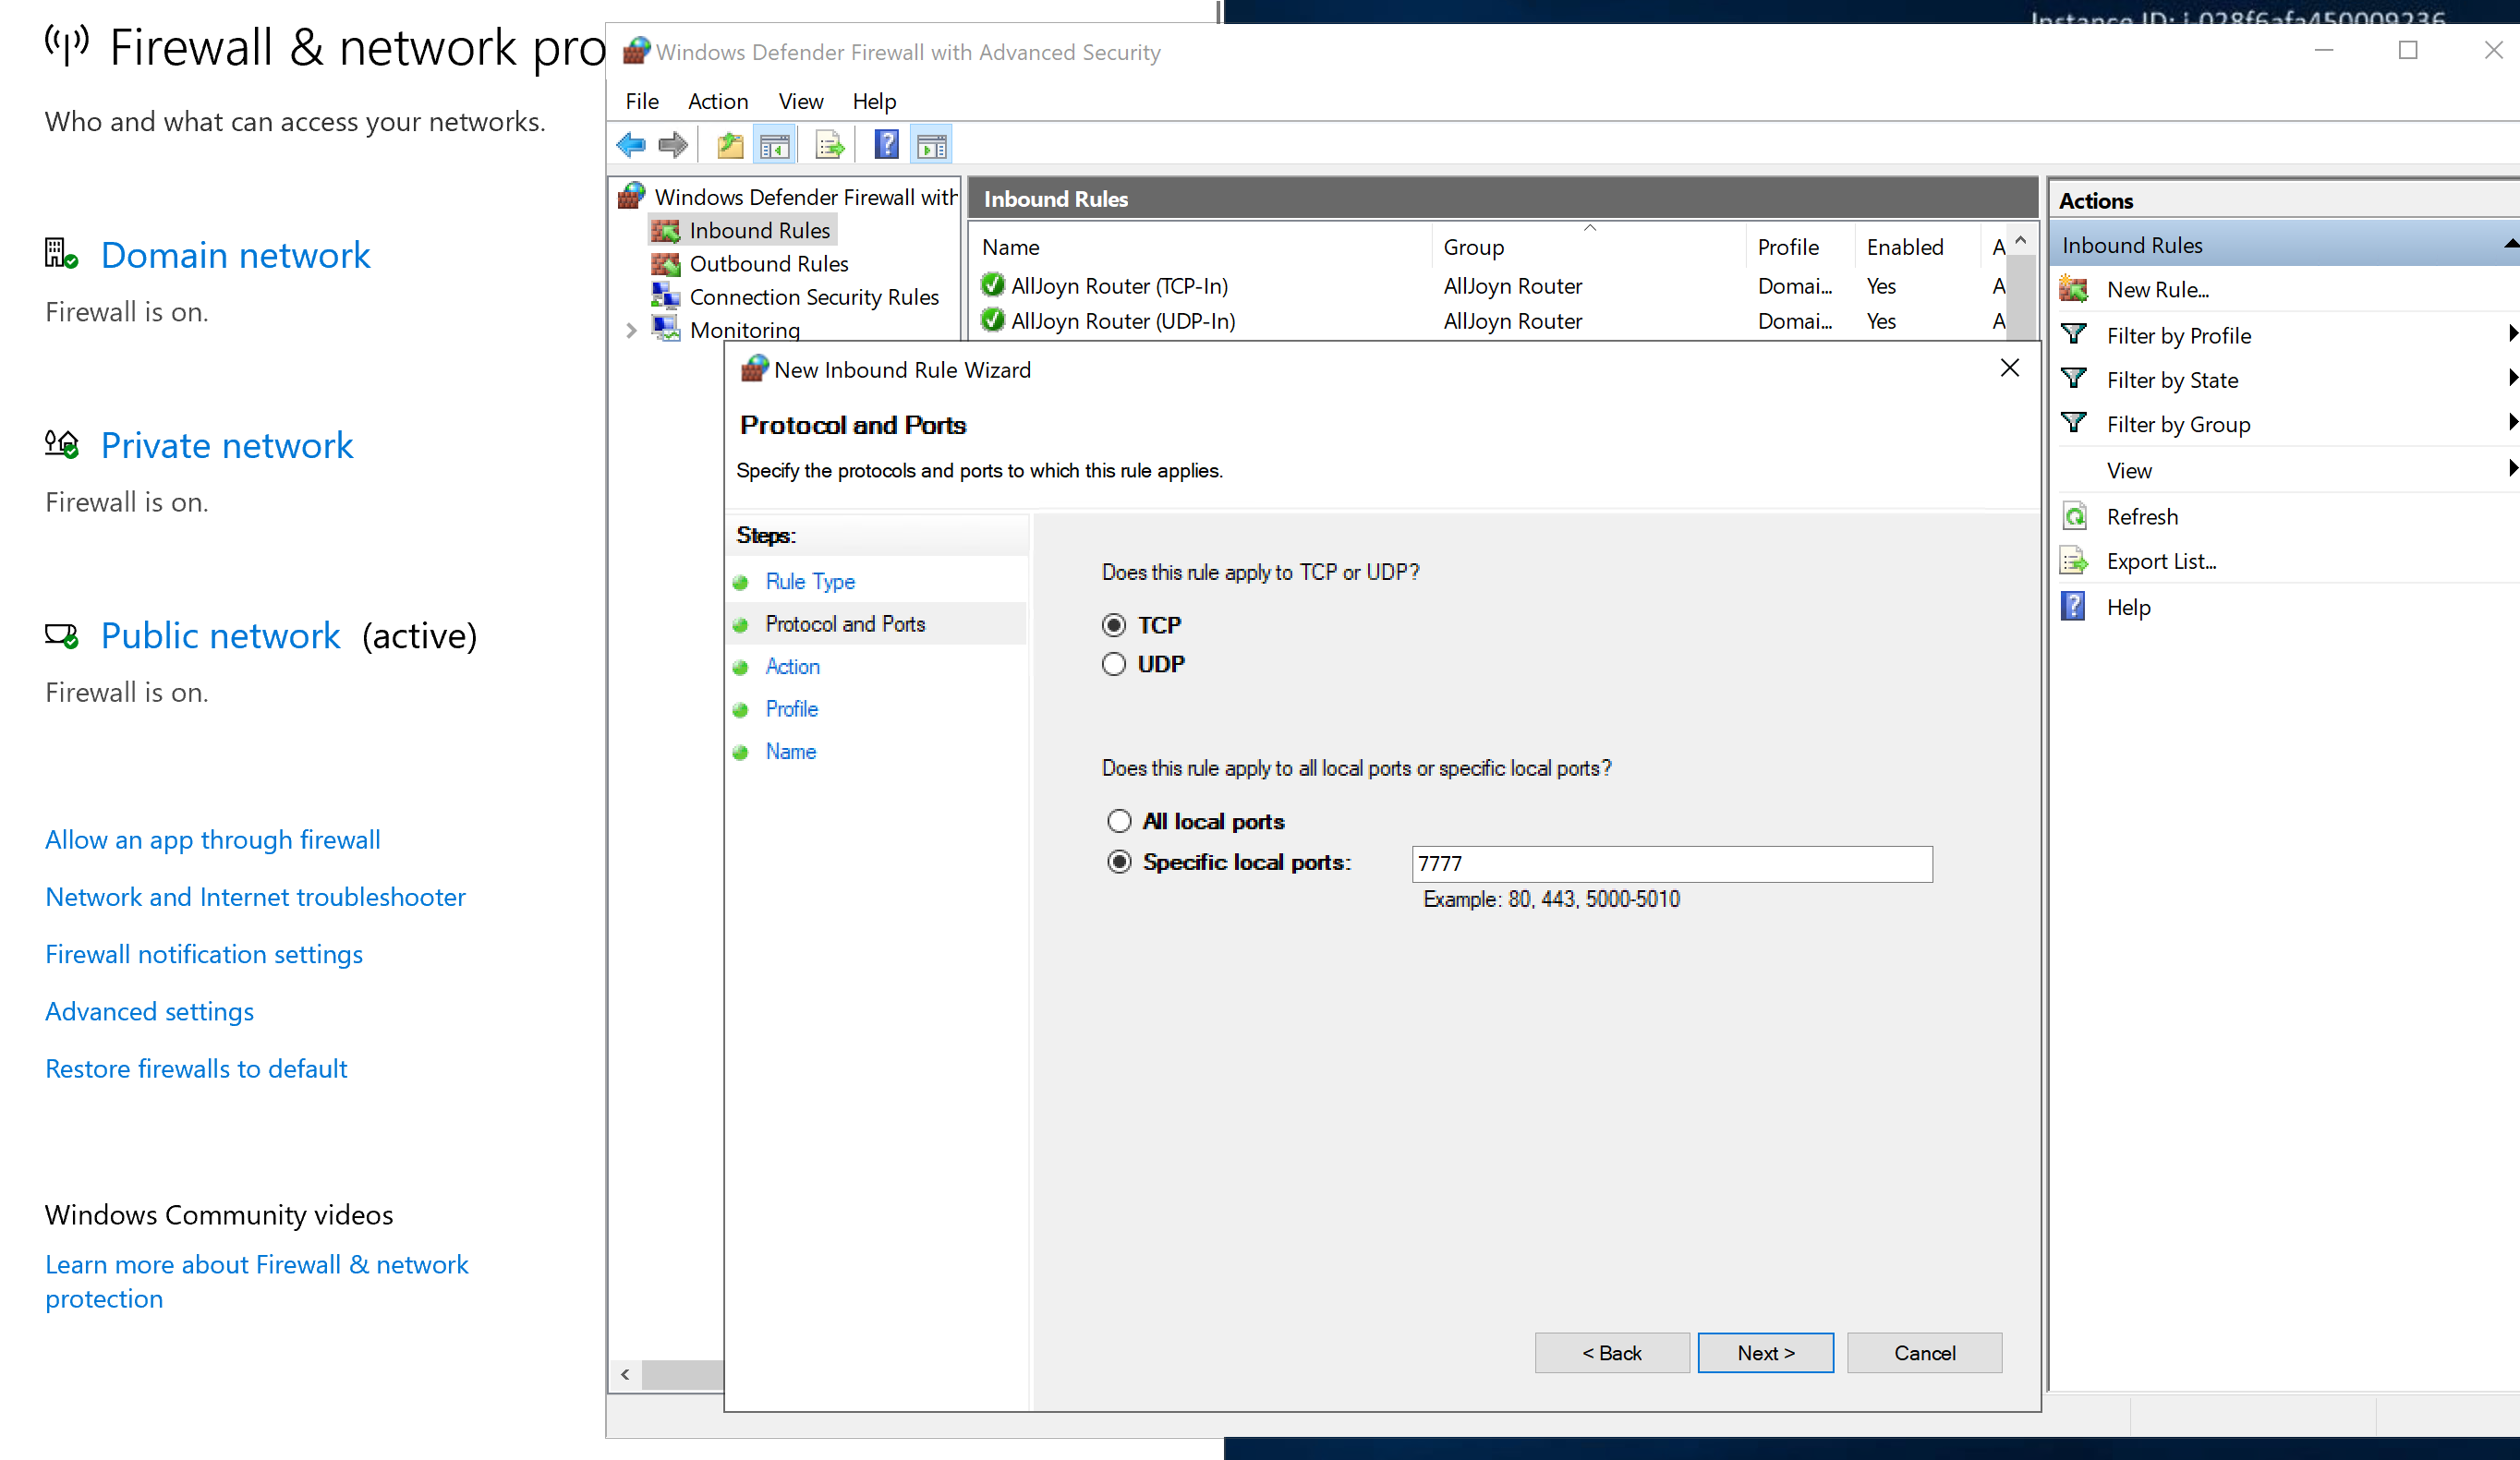Open the Action menu
Viewport: 2520px width, 1460px height.
tap(717, 101)
